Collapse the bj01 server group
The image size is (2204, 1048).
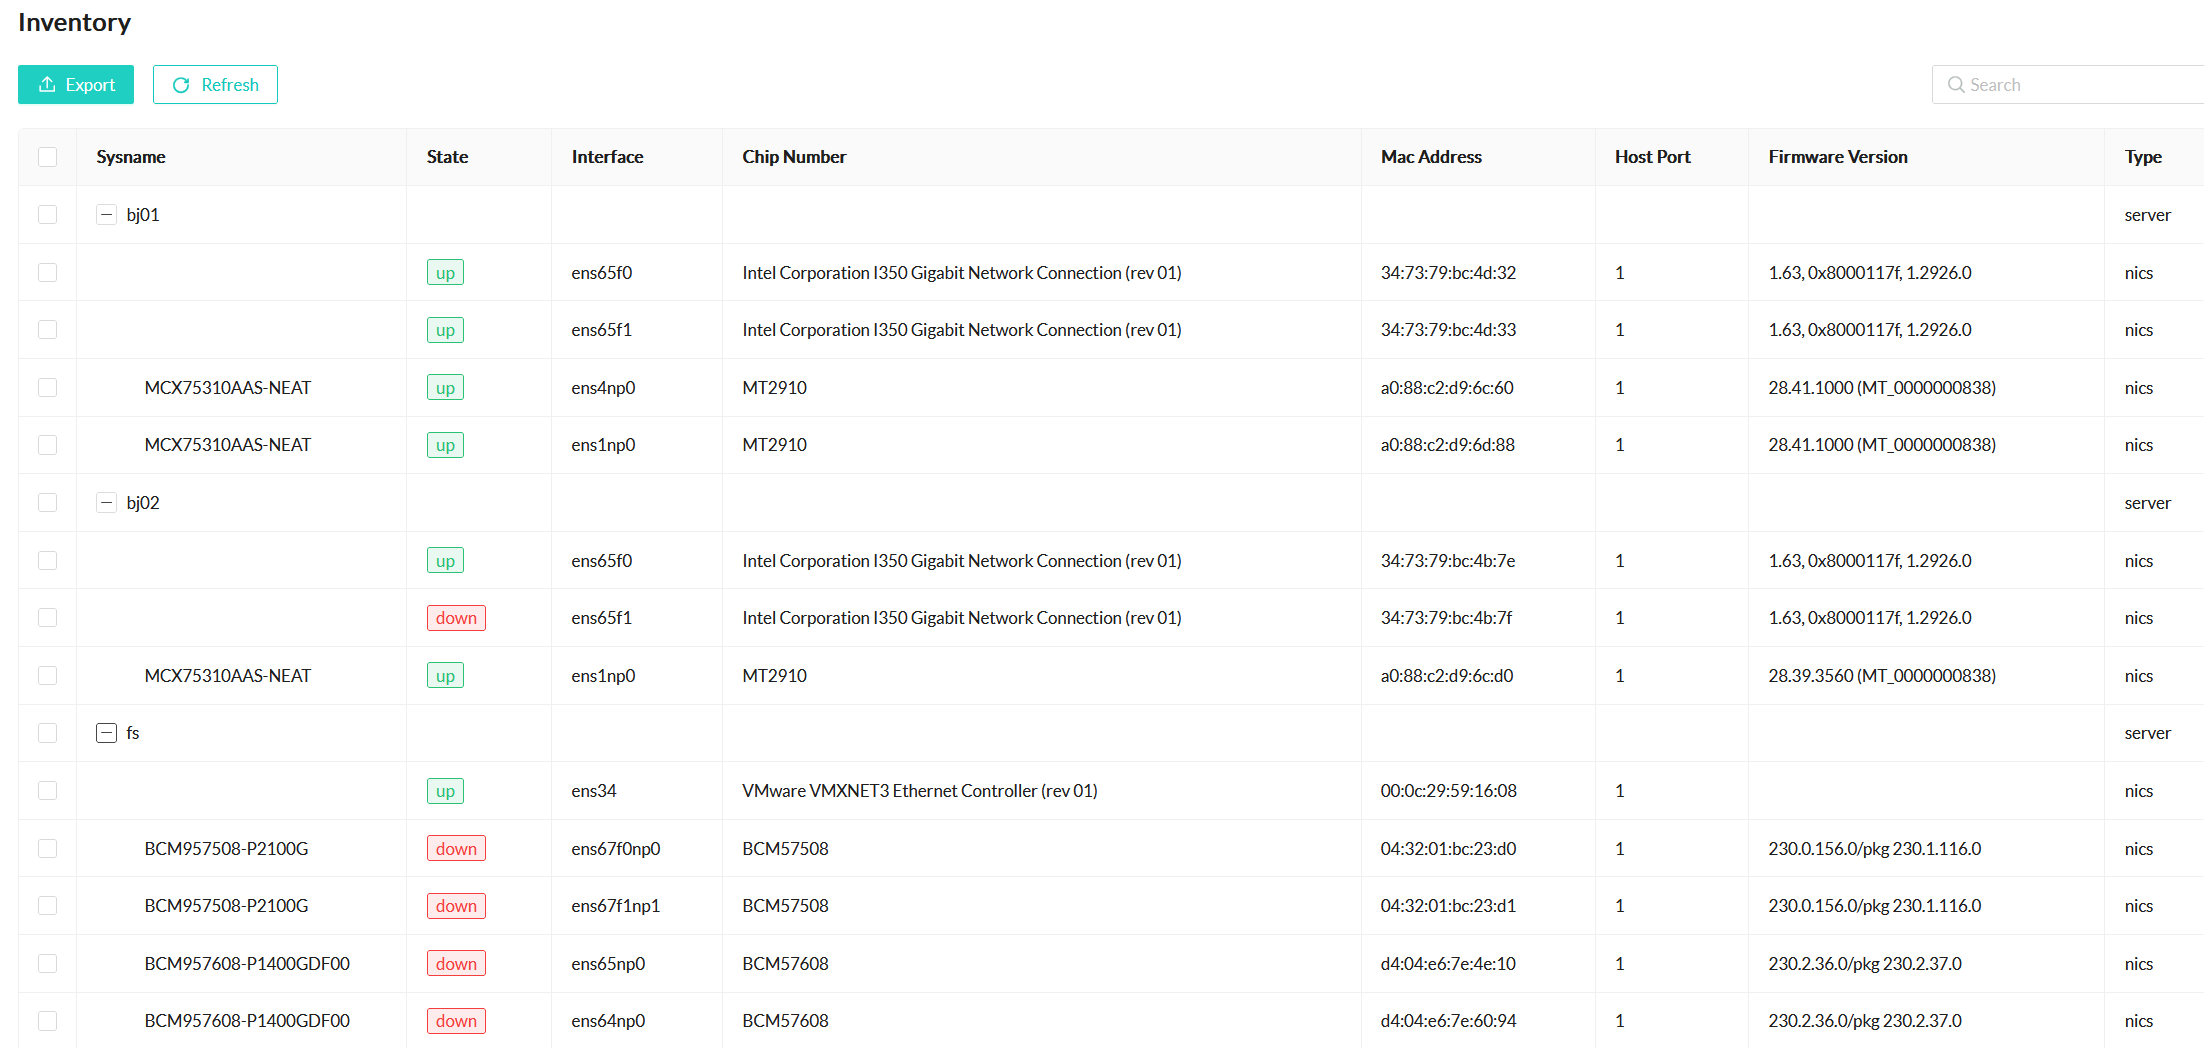point(106,215)
